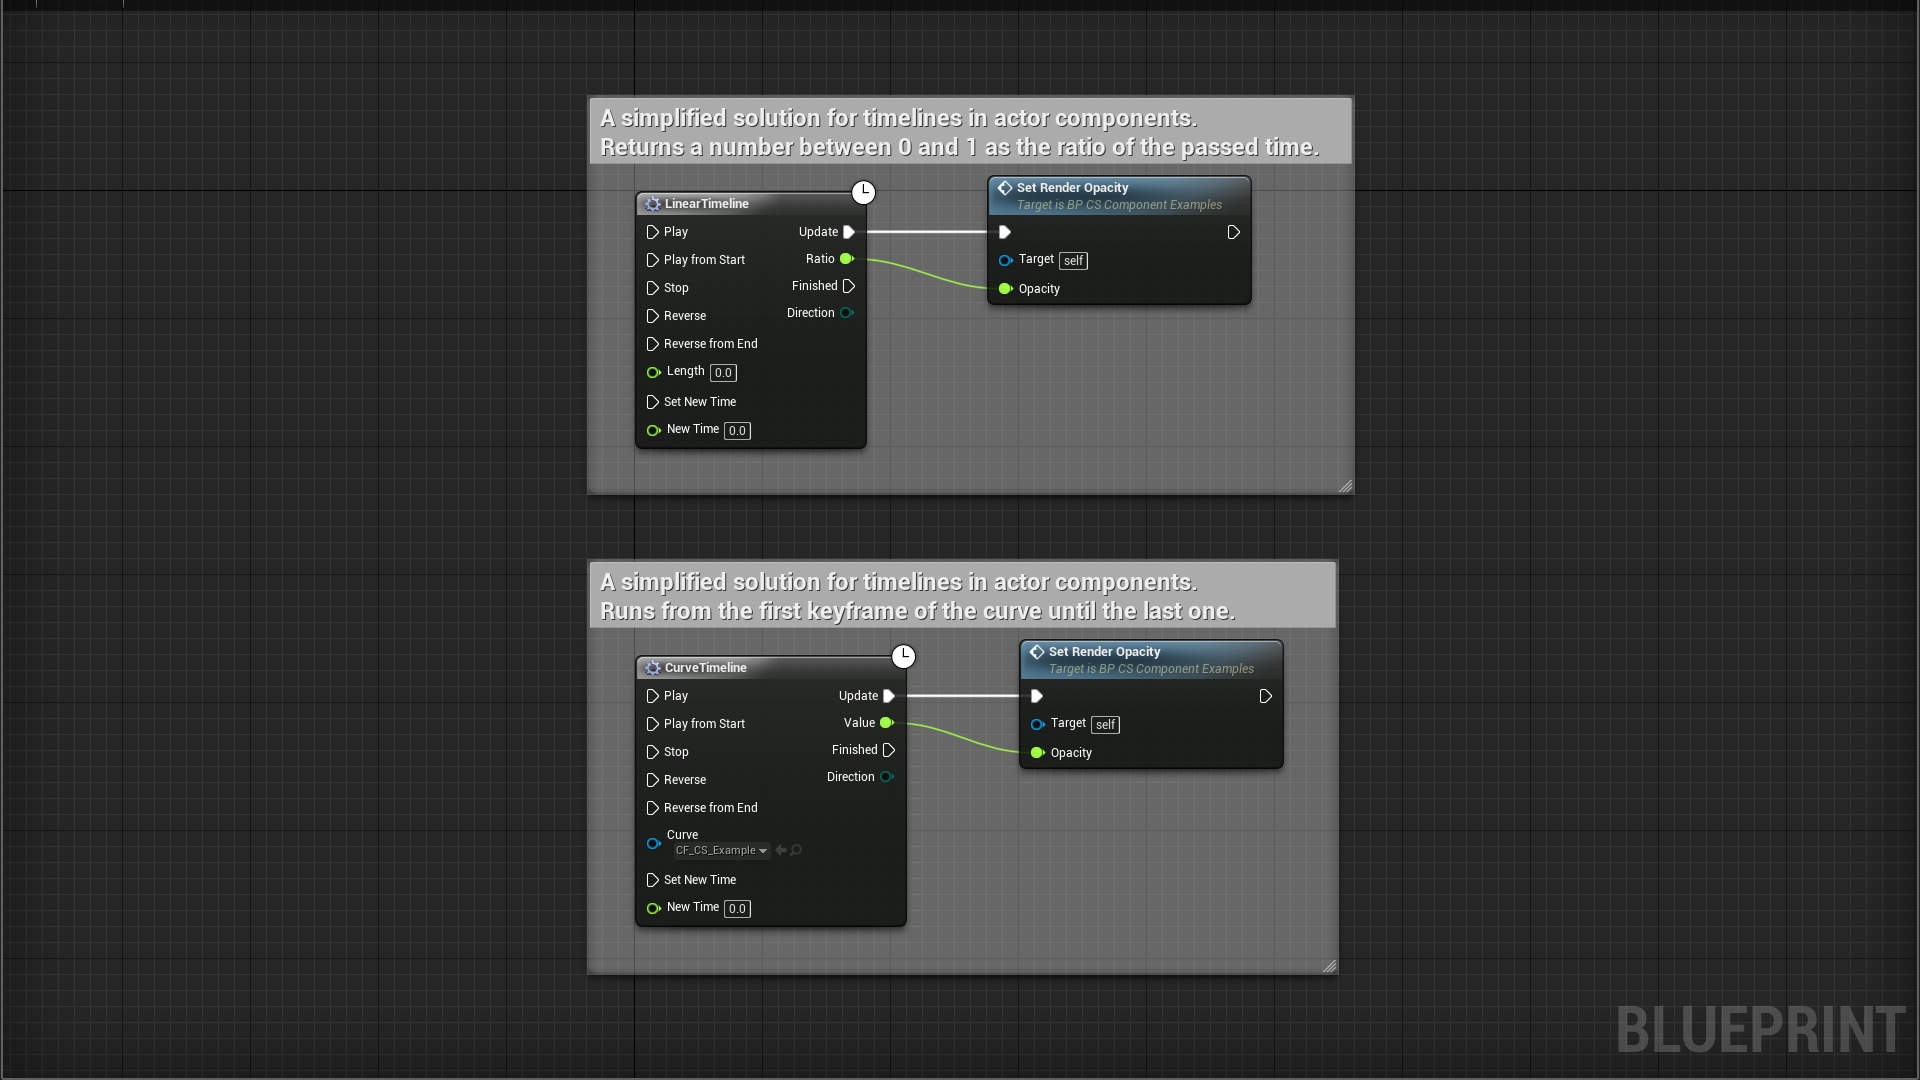Edit the Length value field on LinearTimeline
The height and width of the screenshot is (1080, 1920).
[x=722, y=372]
